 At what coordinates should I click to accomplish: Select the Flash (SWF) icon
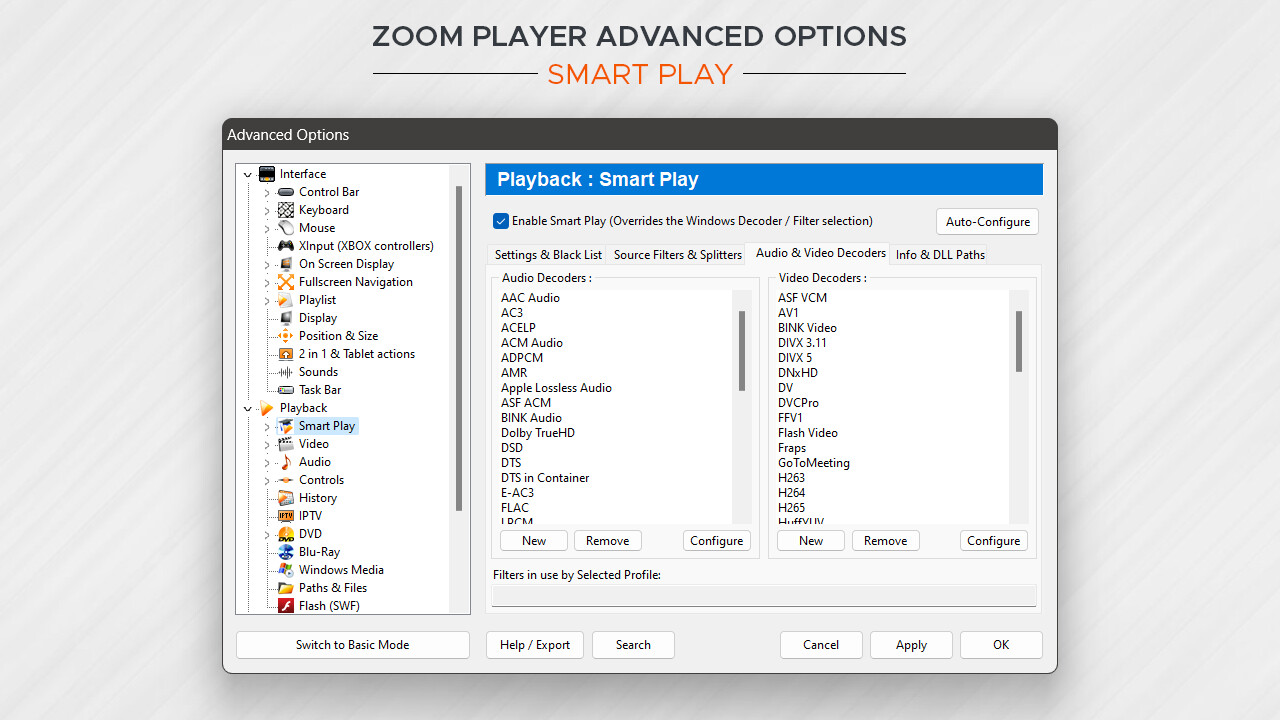pos(286,605)
